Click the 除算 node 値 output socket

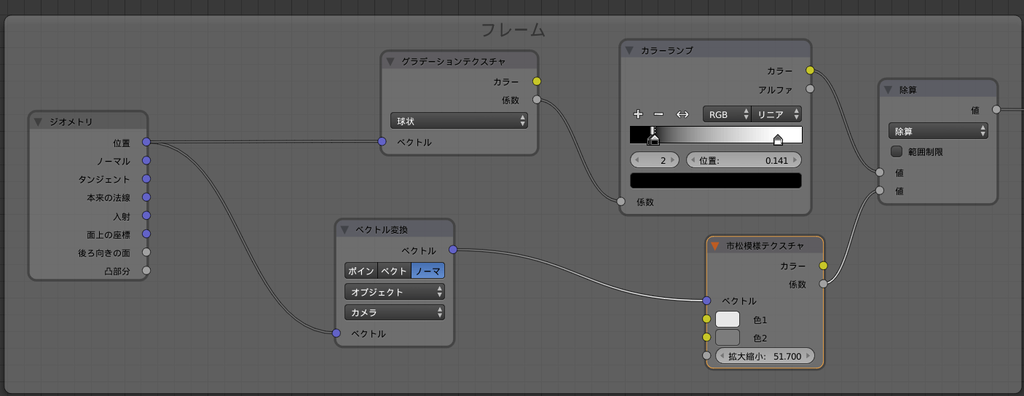997,110
